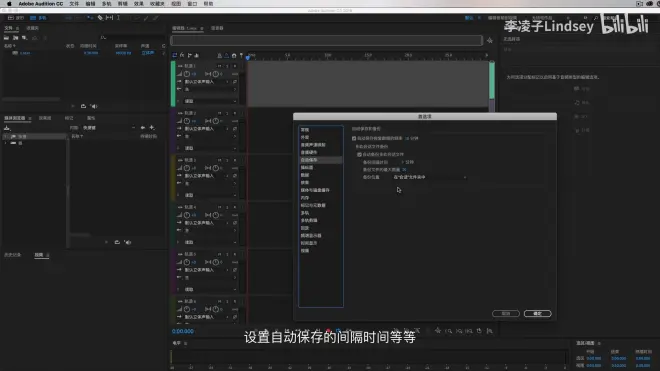This screenshot has height=371, width=660.
Task: Open Track 2 input dropdown
Action: pyautogui.click(x=207, y=129)
